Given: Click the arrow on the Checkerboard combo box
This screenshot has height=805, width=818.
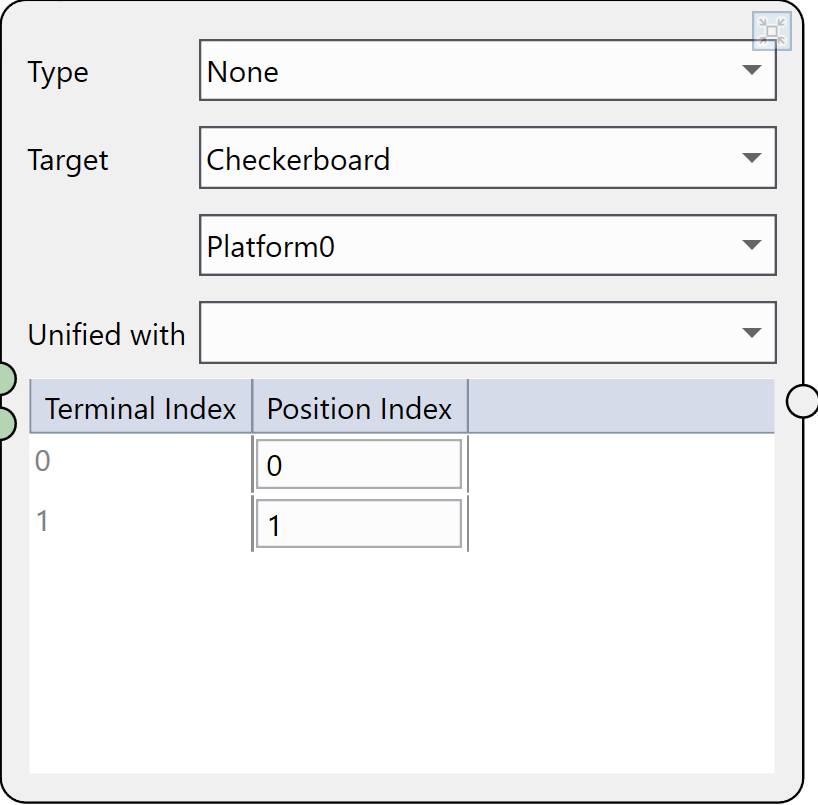Looking at the screenshot, I should 752,159.
